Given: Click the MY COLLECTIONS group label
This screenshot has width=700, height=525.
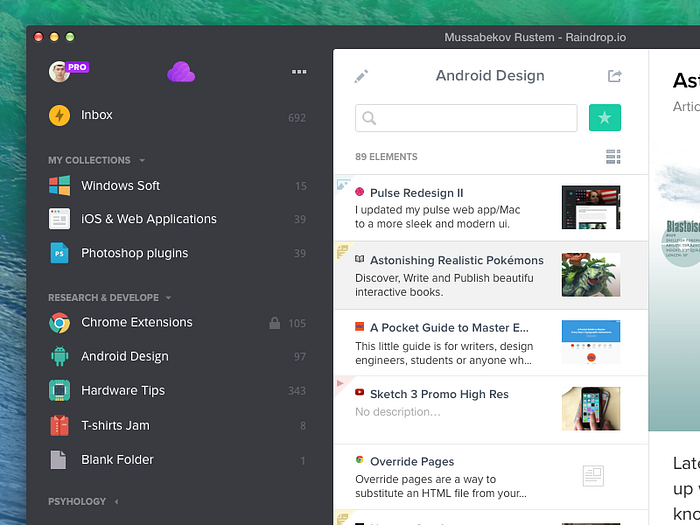Looking at the screenshot, I should pos(89,160).
